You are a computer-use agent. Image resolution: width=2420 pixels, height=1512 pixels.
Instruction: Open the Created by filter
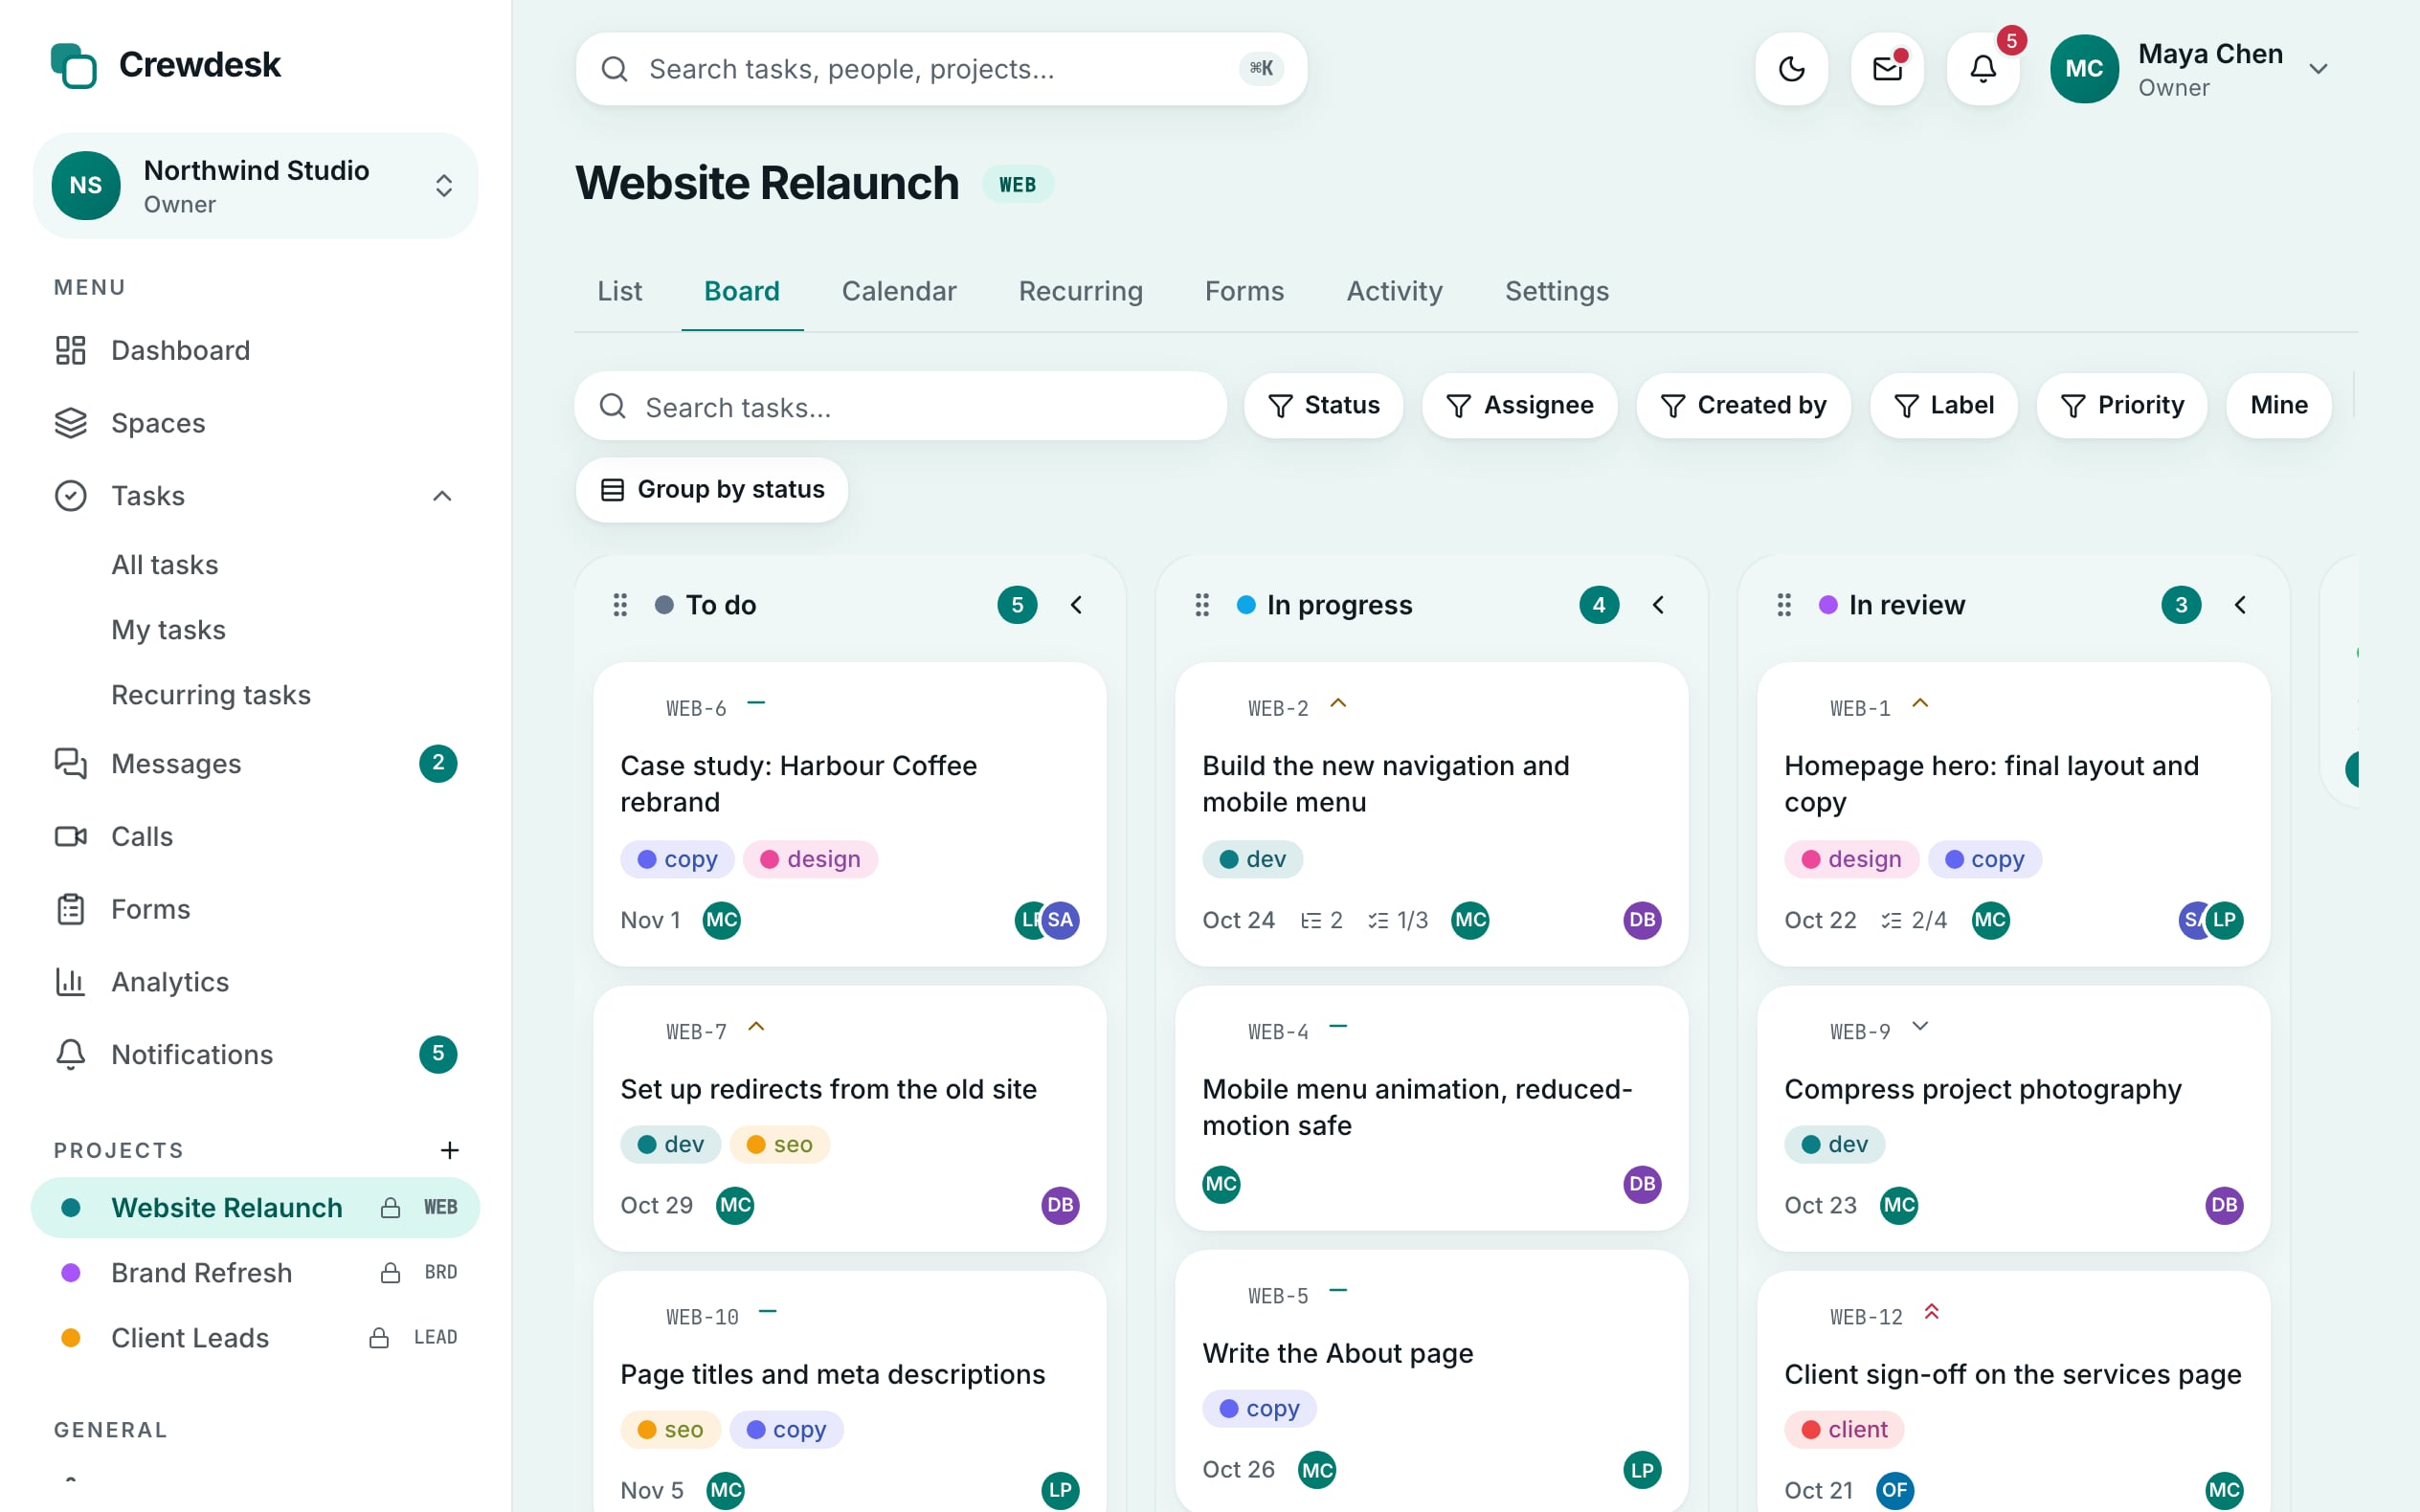[x=1743, y=405]
